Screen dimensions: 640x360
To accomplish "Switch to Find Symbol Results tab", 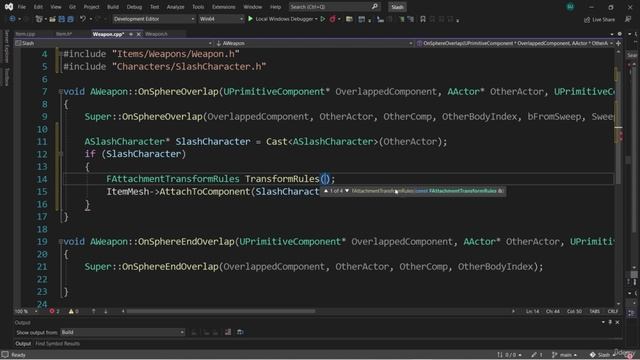I will point(58,344).
